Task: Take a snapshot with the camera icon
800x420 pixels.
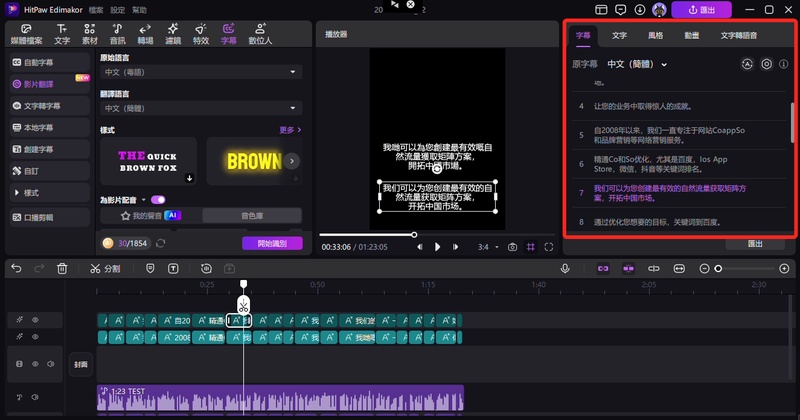Action: coord(512,247)
